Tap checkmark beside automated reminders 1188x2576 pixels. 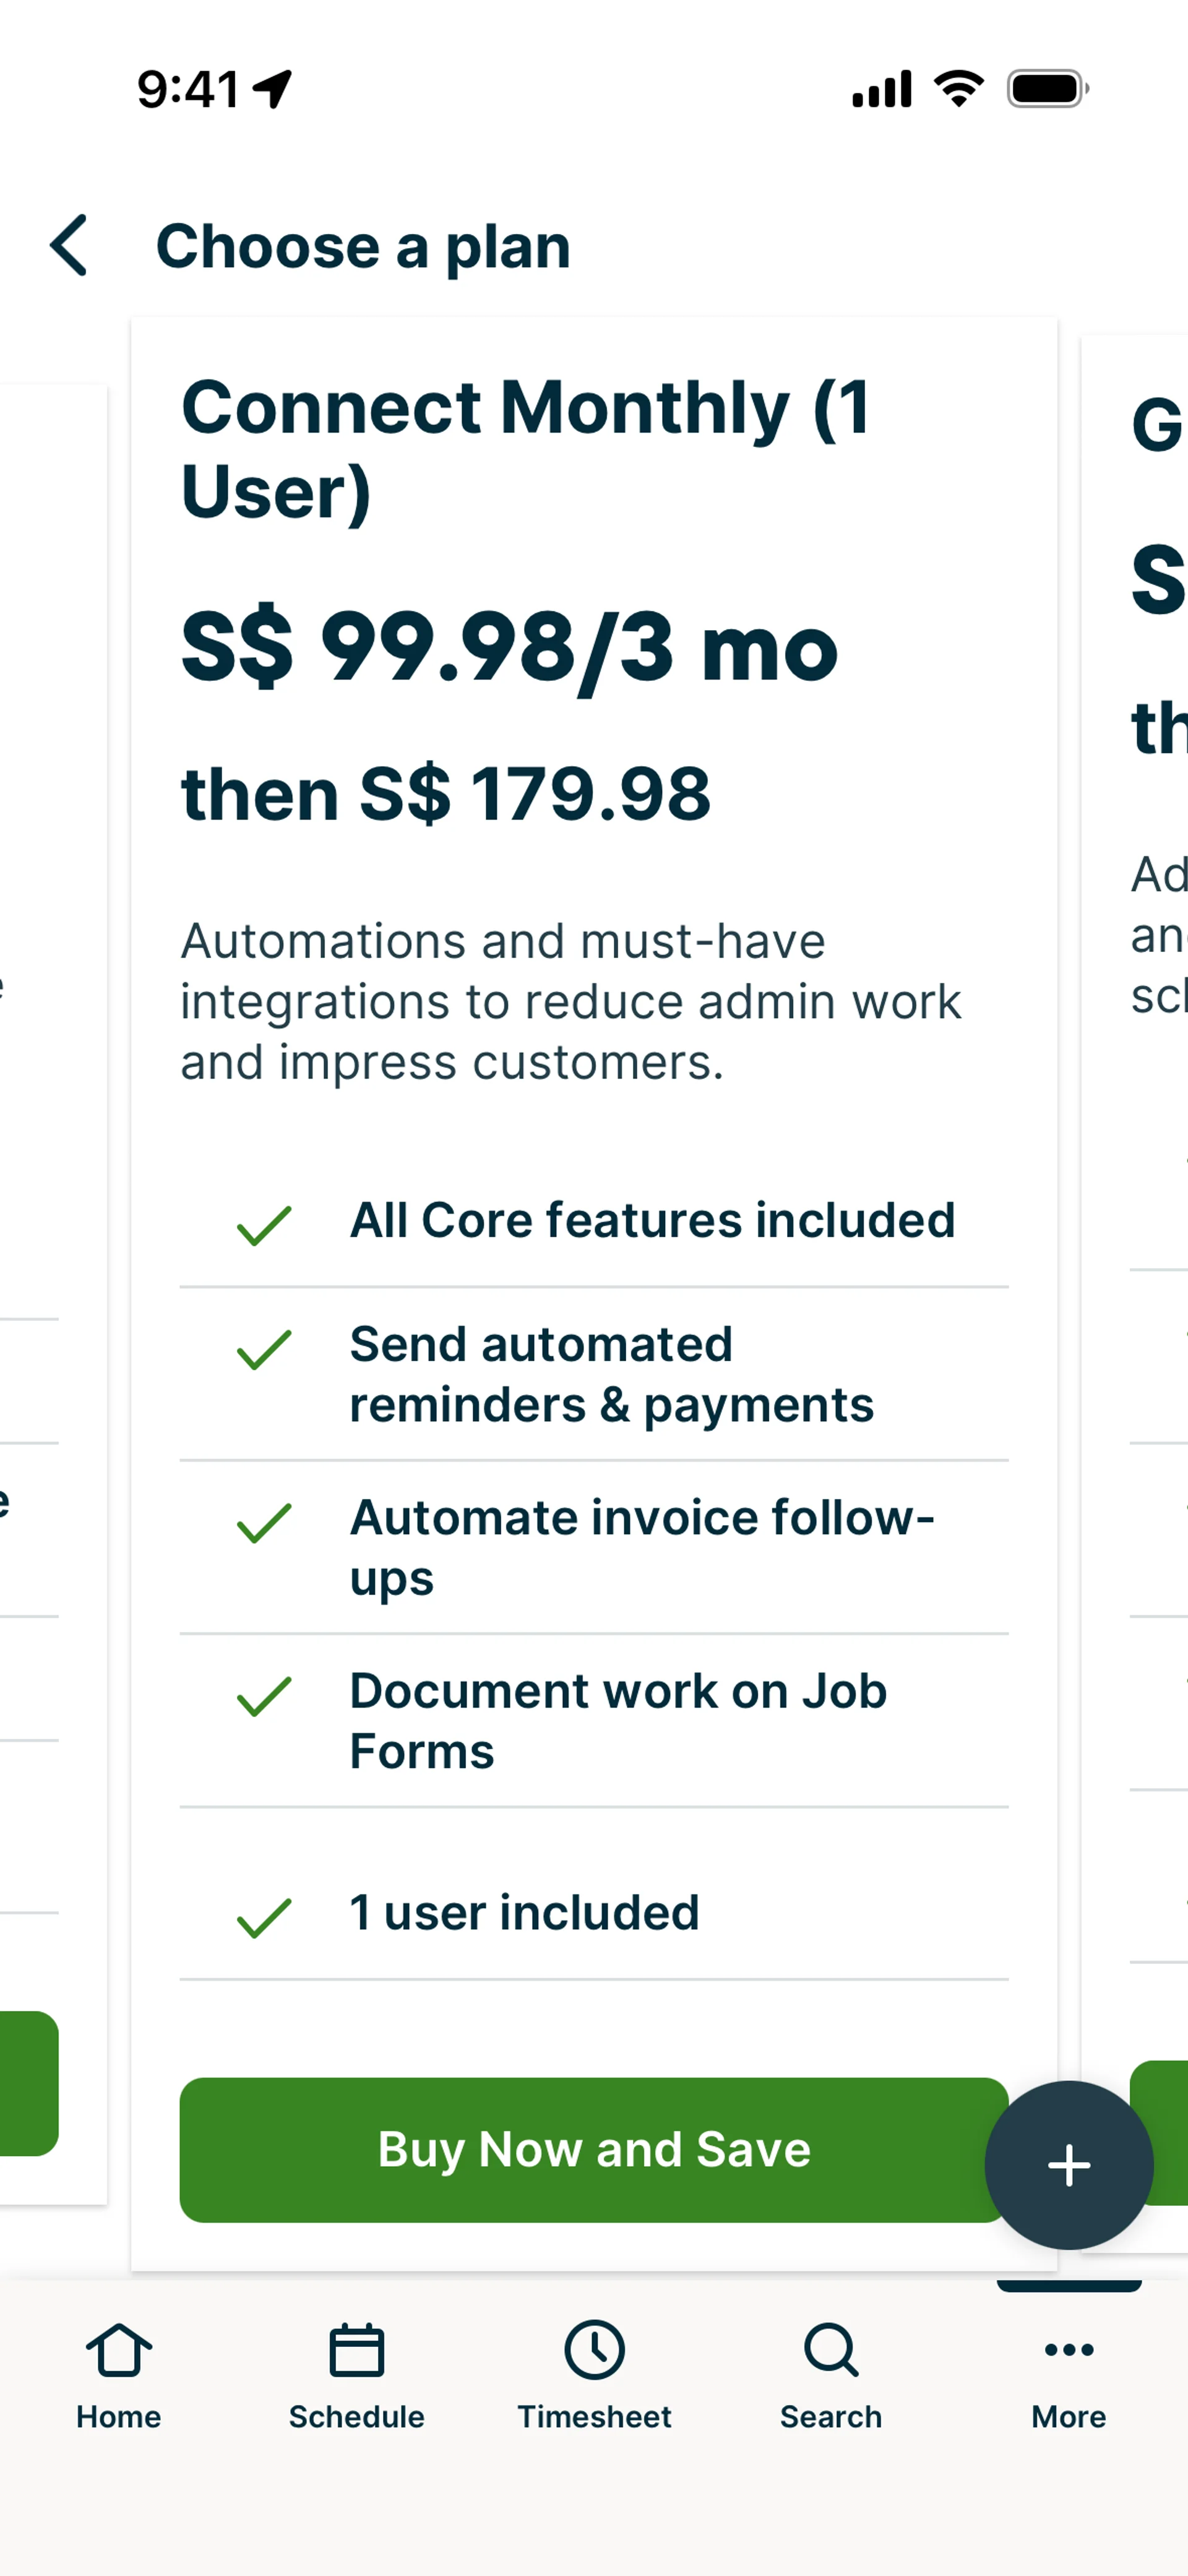(264, 1350)
